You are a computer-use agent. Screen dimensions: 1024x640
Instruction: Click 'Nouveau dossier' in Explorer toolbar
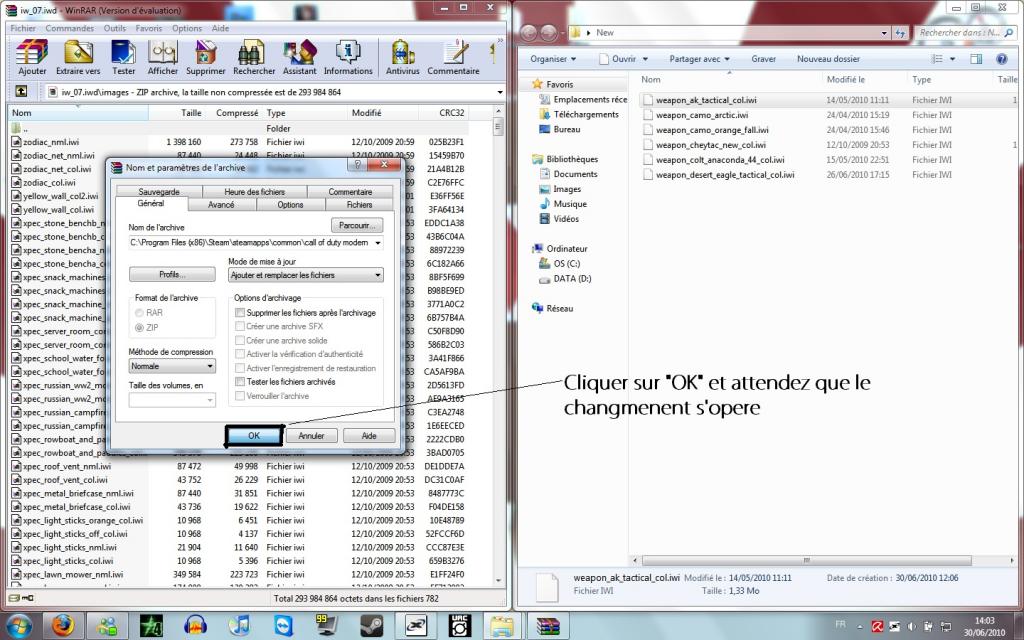828,59
